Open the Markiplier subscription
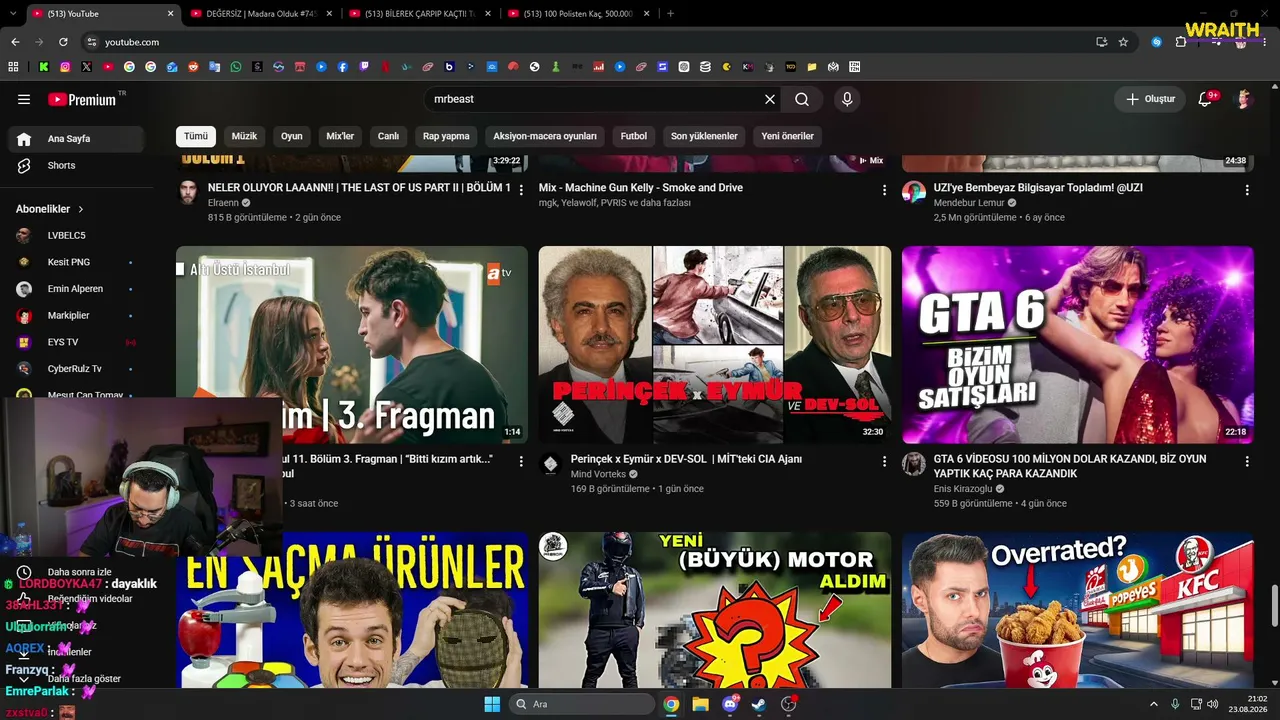The width and height of the screenshot is (1280, 720). [76, 316]
